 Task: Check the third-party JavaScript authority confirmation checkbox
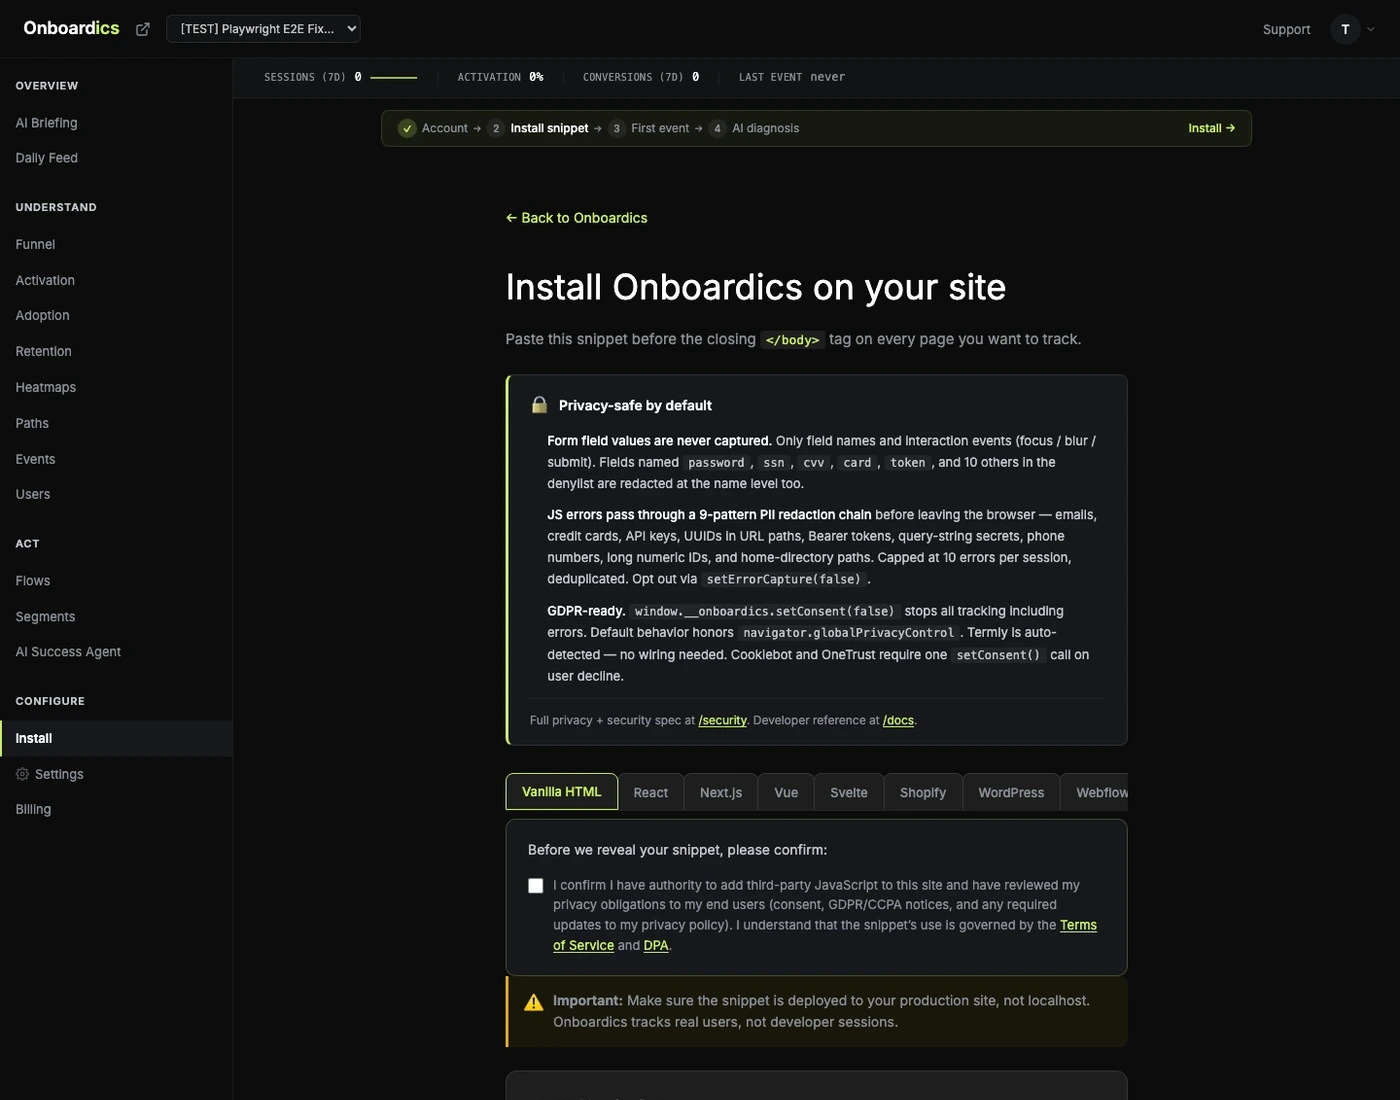tap(536, 886)
